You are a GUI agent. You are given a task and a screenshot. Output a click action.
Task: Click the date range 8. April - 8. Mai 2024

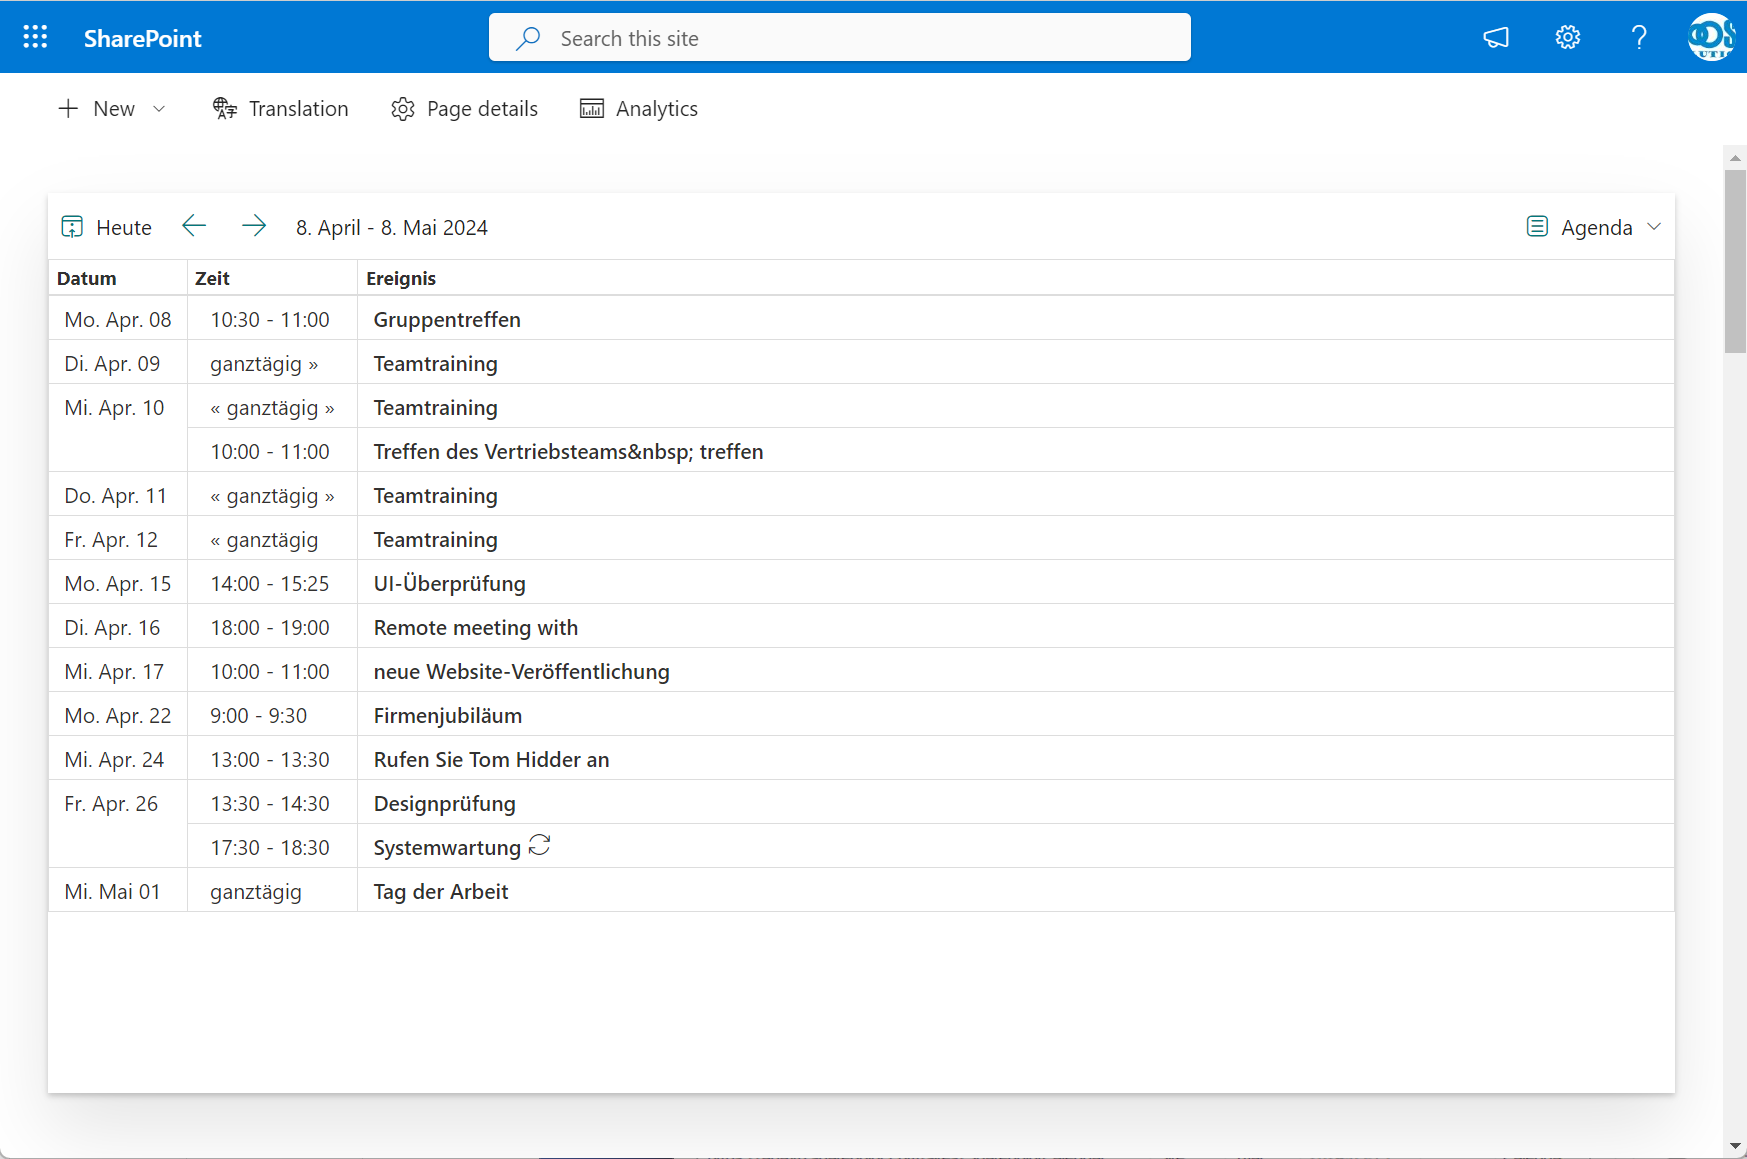392,228
